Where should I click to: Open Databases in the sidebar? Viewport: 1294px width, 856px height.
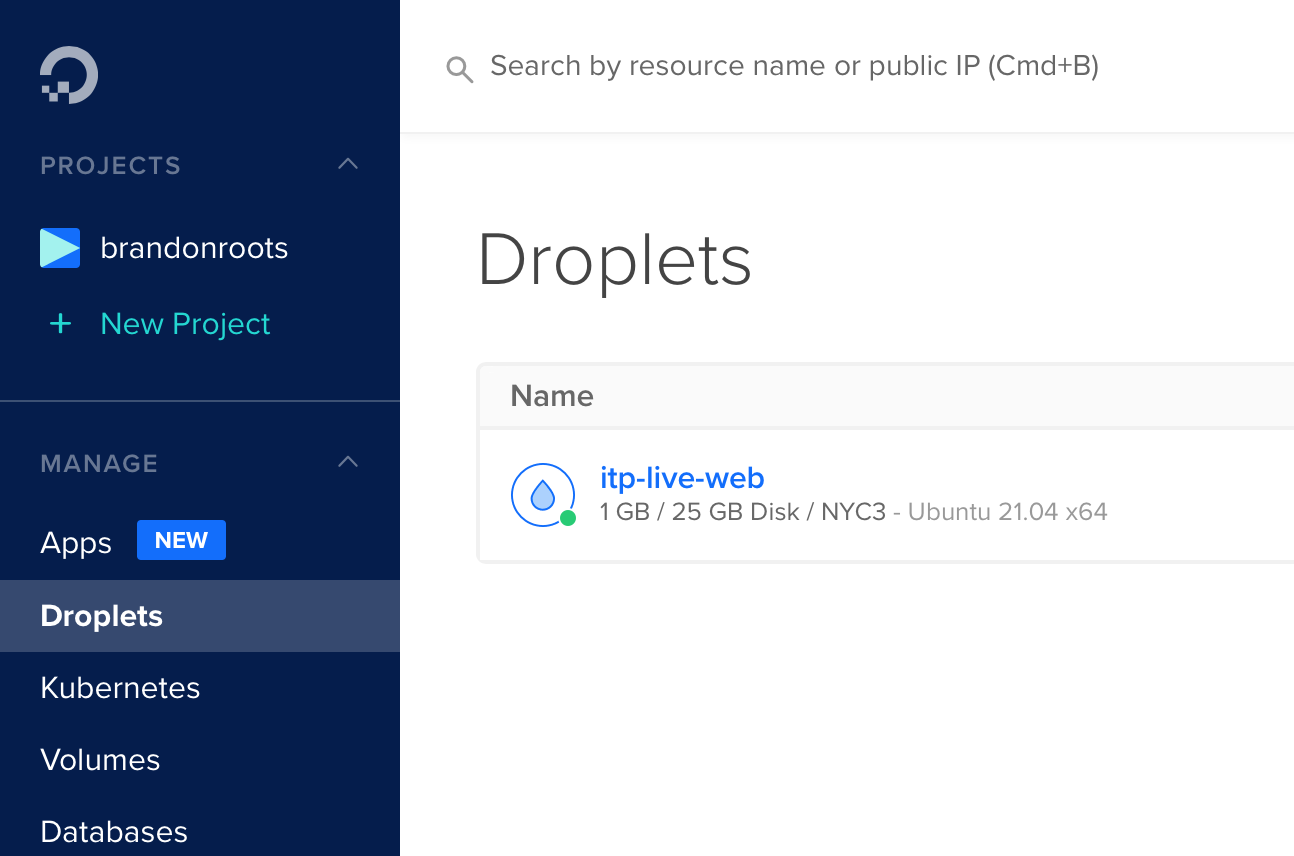(x=114, y=832)
